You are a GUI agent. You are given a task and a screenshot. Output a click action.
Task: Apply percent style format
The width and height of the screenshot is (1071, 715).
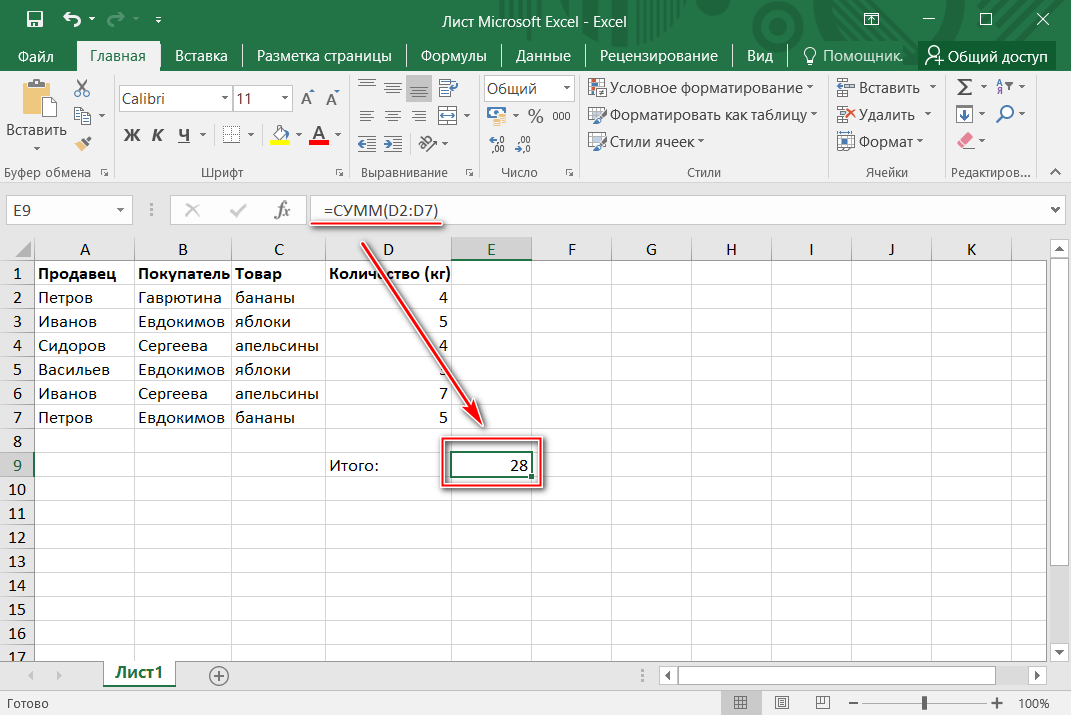coord(536,115)
